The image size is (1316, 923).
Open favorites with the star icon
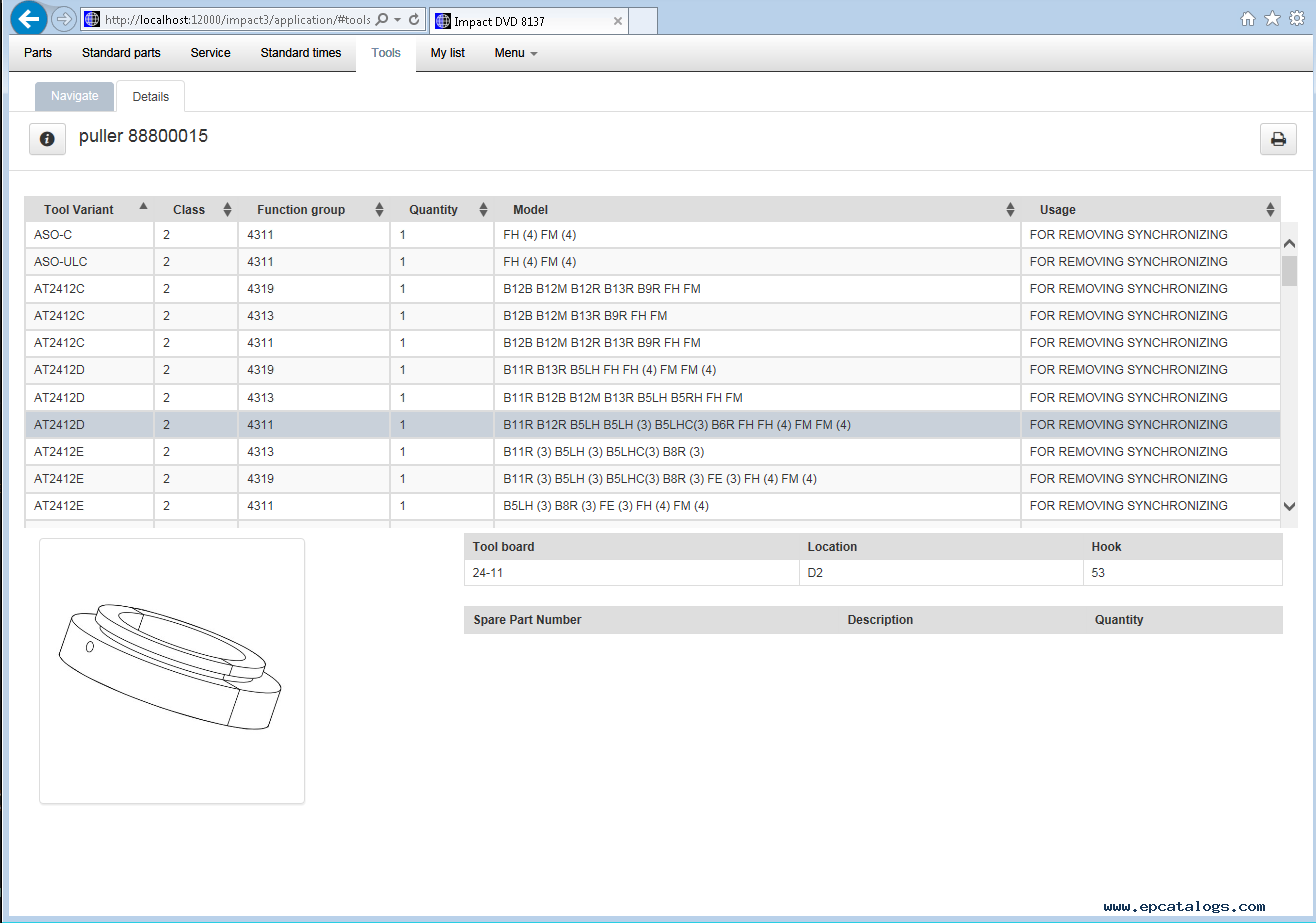pyautogui.click(x=1272, y=19)
